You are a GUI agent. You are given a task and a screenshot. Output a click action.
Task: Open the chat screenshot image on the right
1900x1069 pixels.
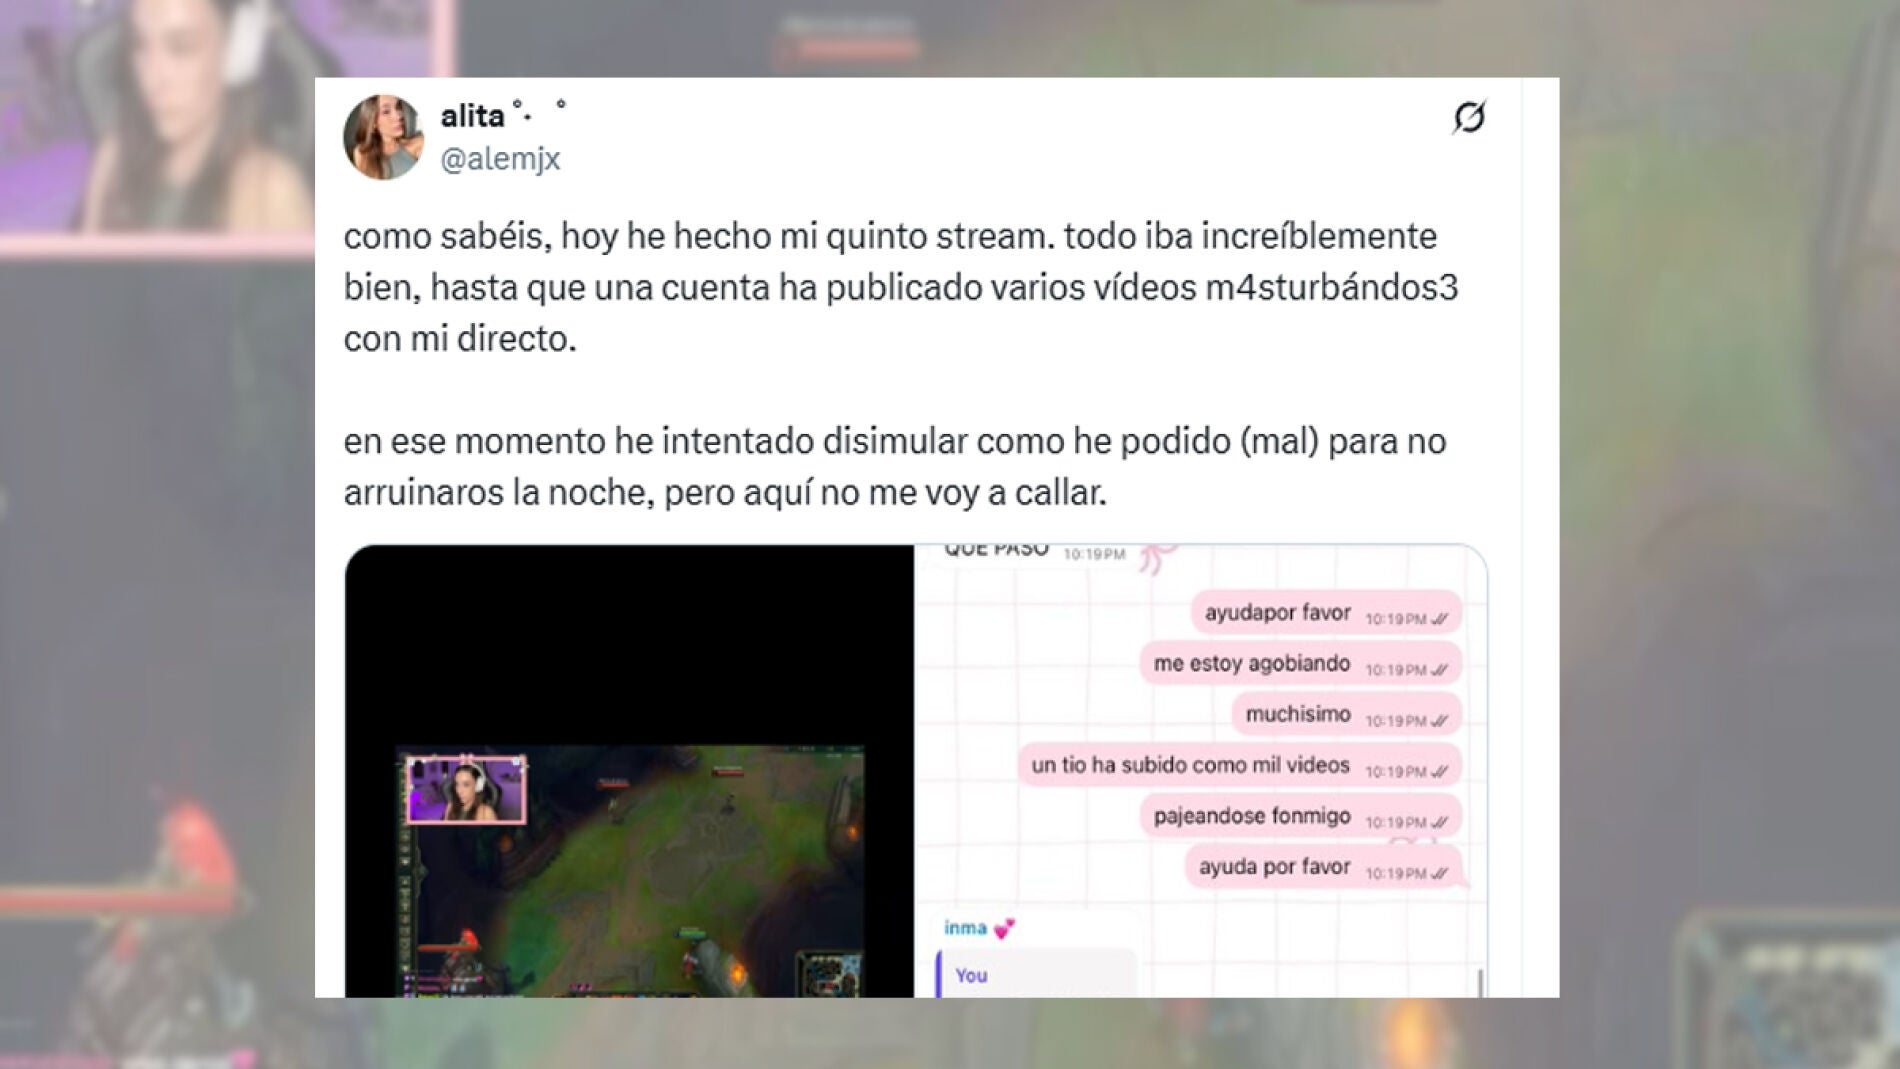[x=1200, y=771]
